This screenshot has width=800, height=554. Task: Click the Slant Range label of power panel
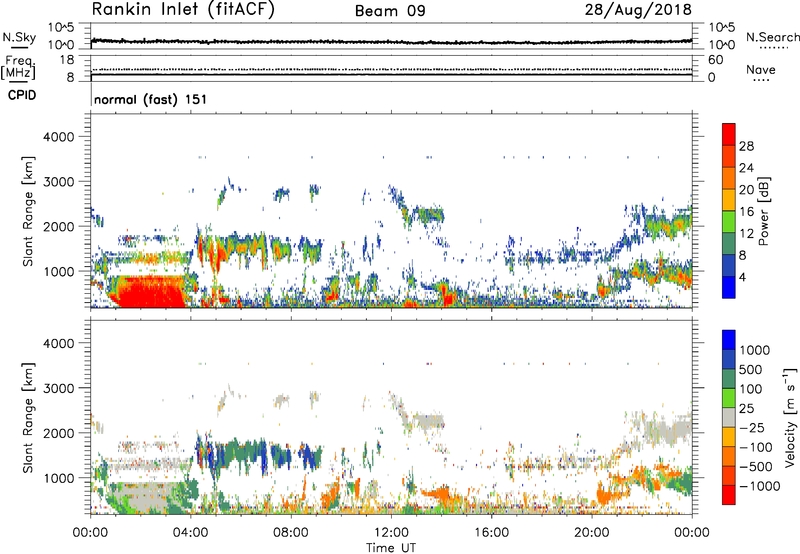point(28,211)
